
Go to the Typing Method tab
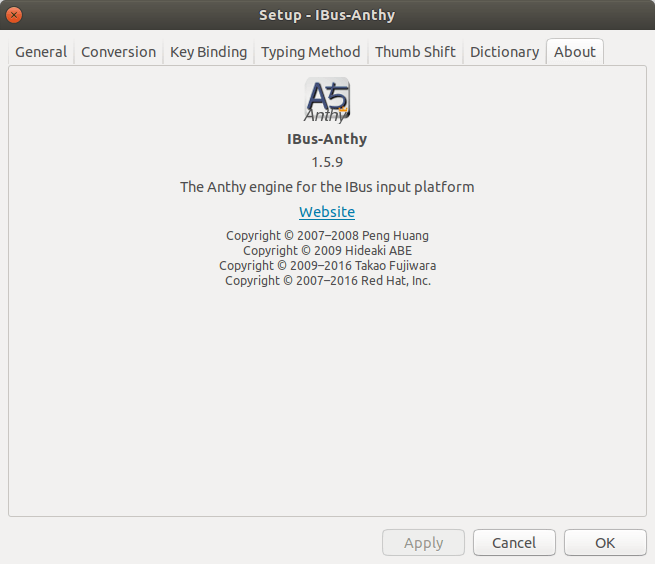coord(310,52)
